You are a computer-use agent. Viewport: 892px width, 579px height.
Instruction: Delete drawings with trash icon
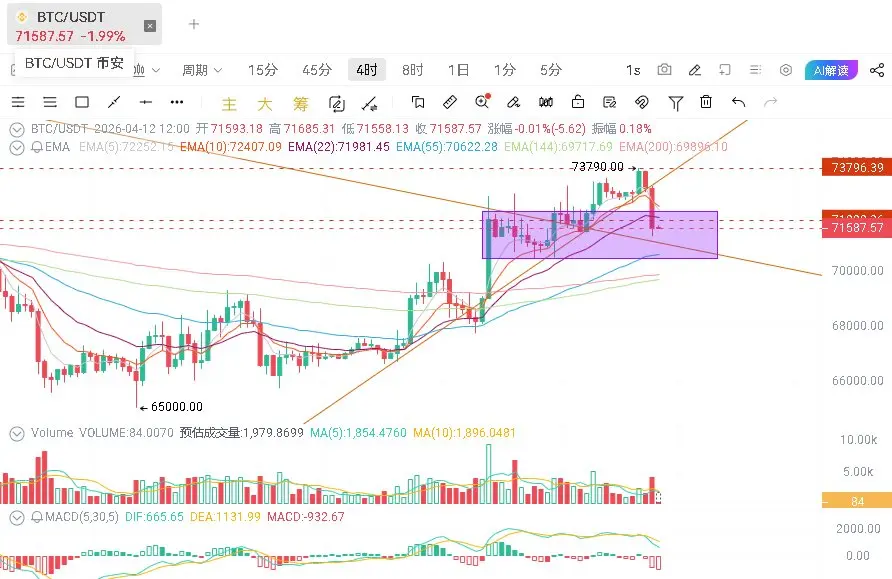(706, 102)
